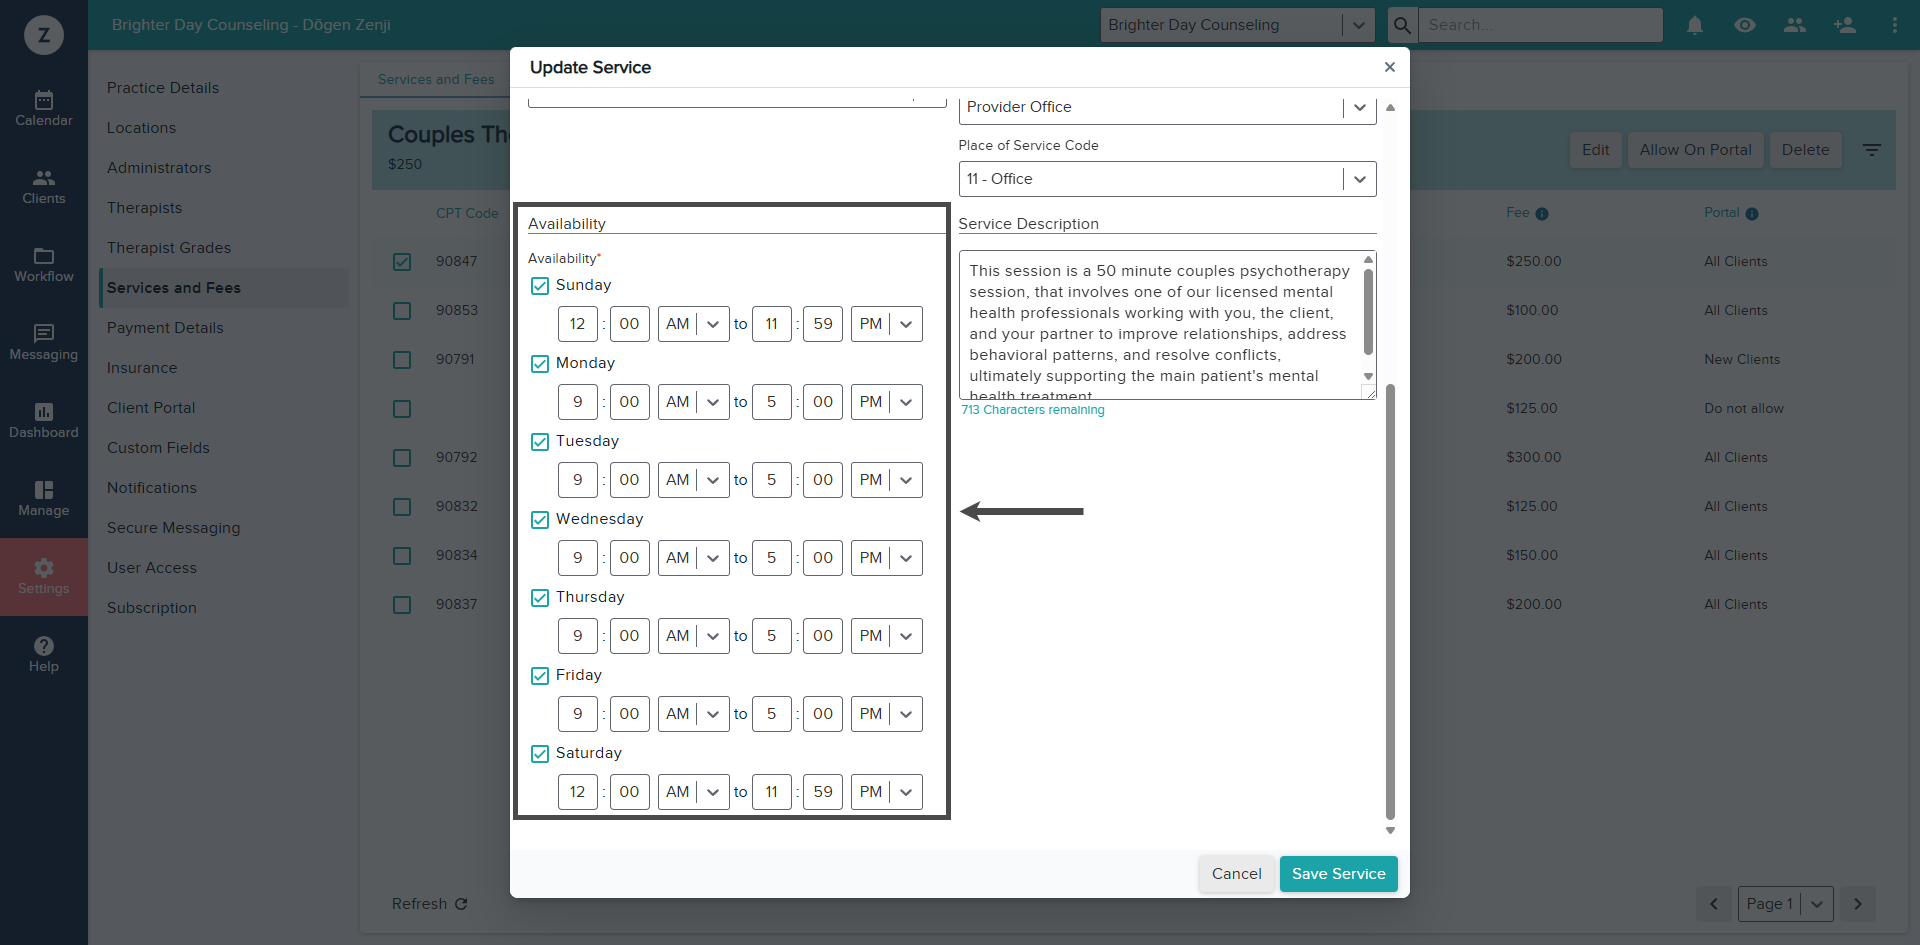Open Wednesday start AM/PM dropdown
This screenshot has height=945, width=1920.
tap(693, 558)
